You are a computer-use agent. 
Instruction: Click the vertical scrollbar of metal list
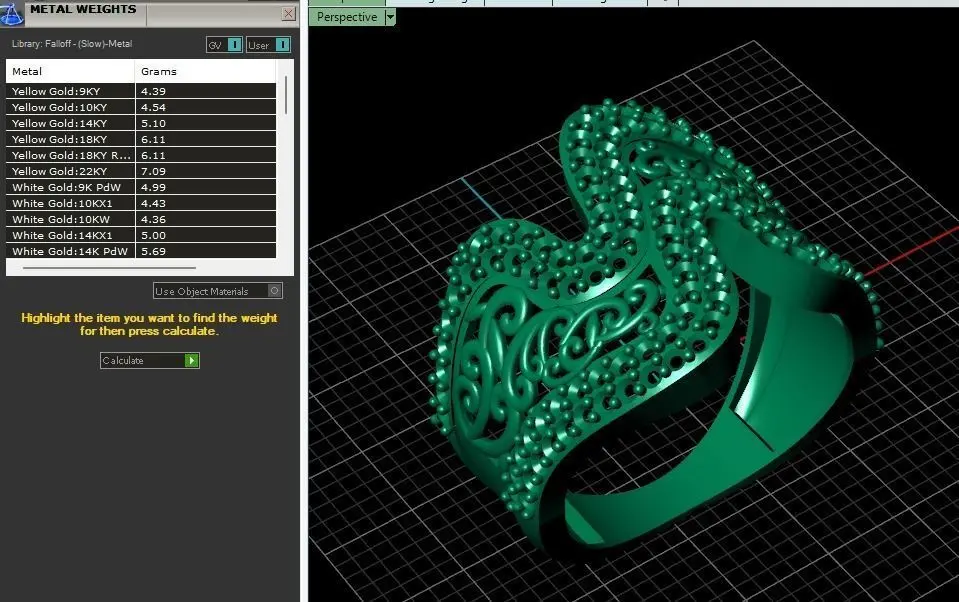point(286,95)
